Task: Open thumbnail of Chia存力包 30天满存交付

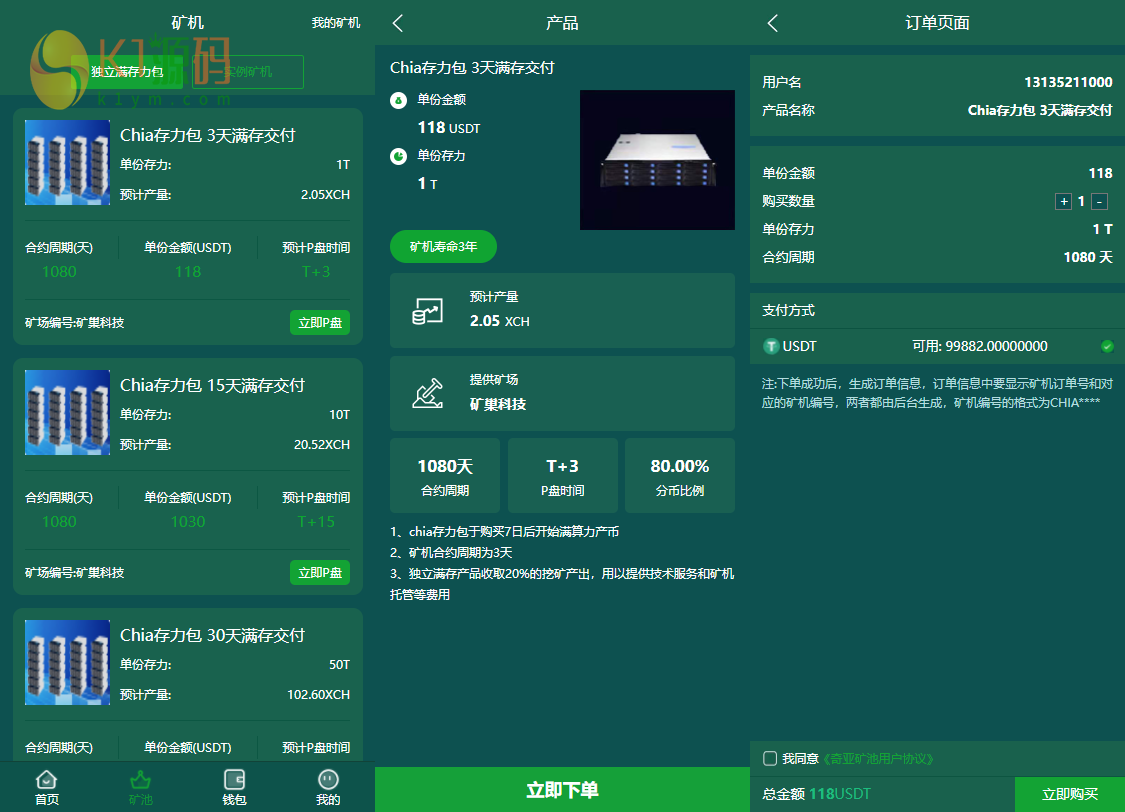Action: tap(67, 662)
